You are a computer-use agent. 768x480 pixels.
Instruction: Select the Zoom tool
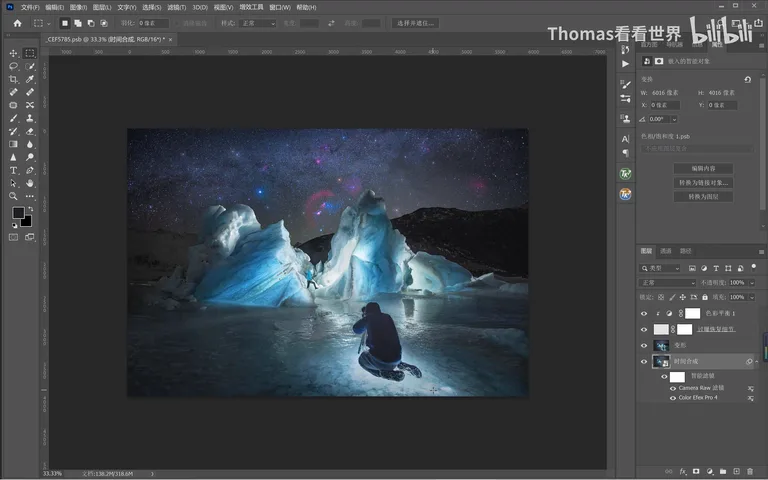13,196
